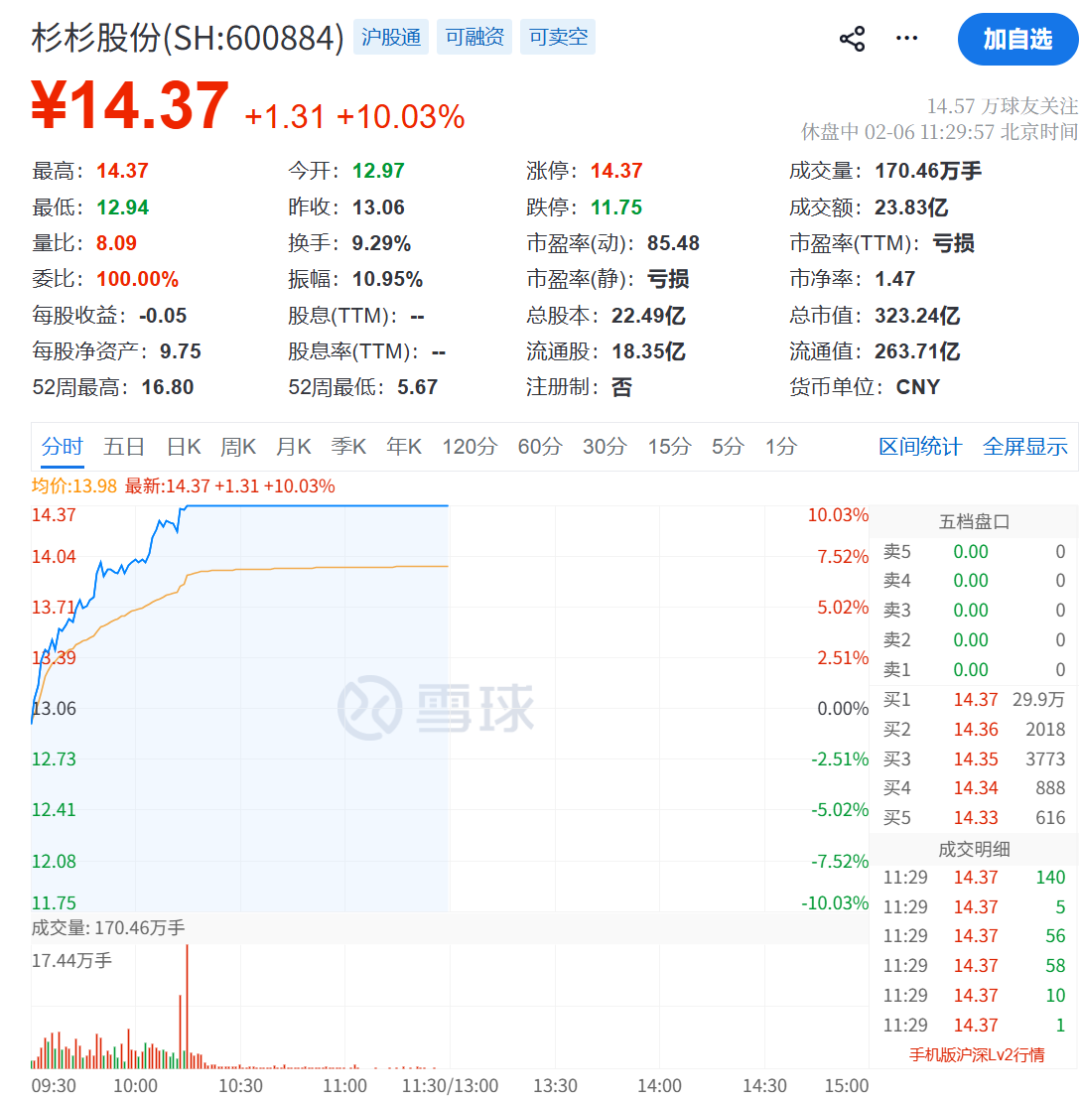
Task: Select the 60分 interval tab
Action: tap(540, 447)
